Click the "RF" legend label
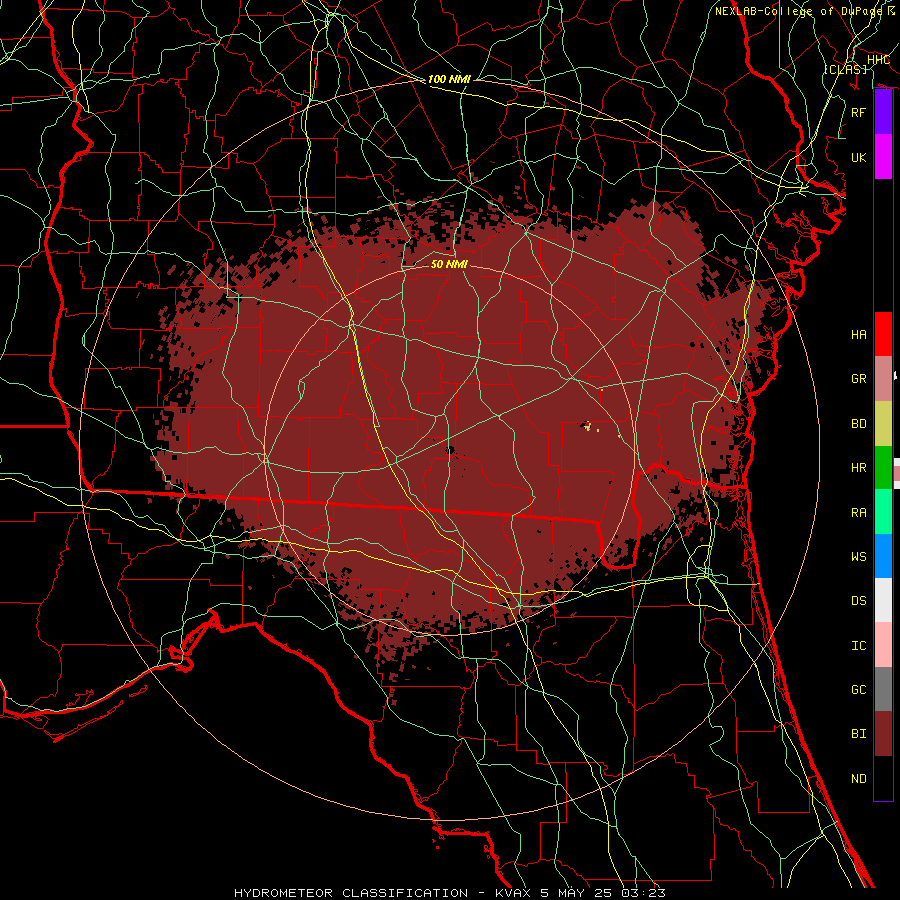The height and width of the screenshot is (900, 900). 858,112
